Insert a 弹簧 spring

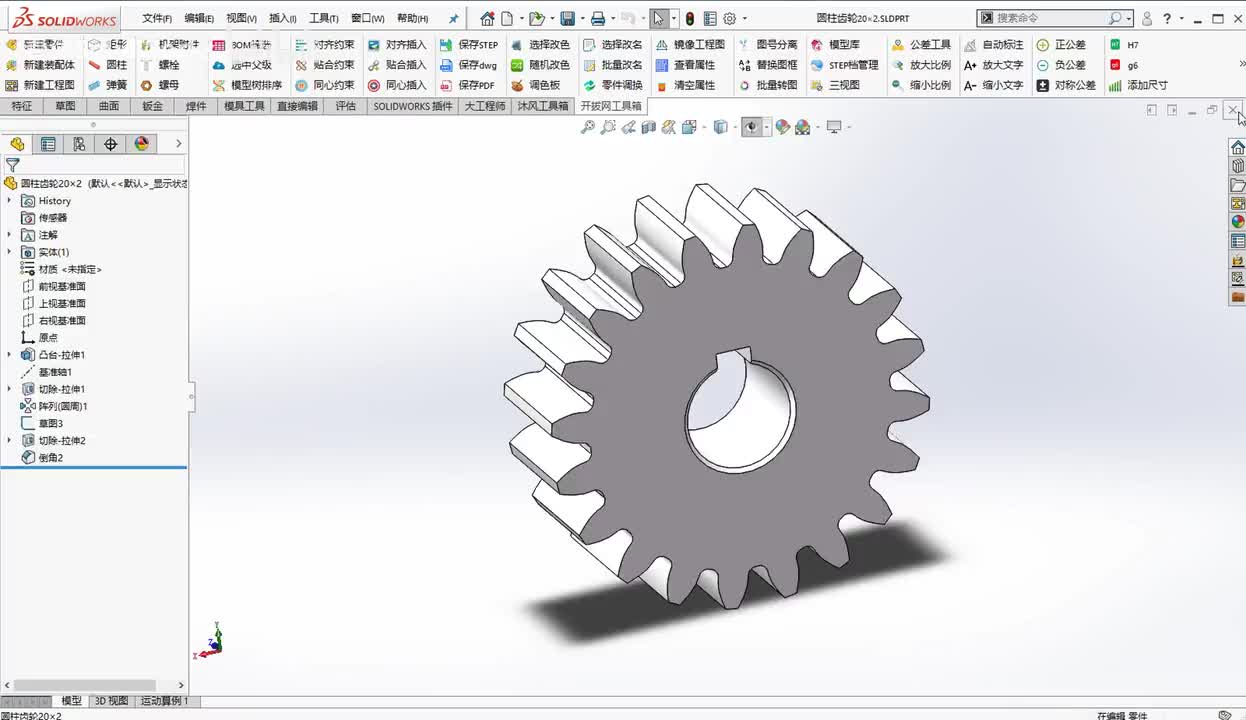click(108, 85)
